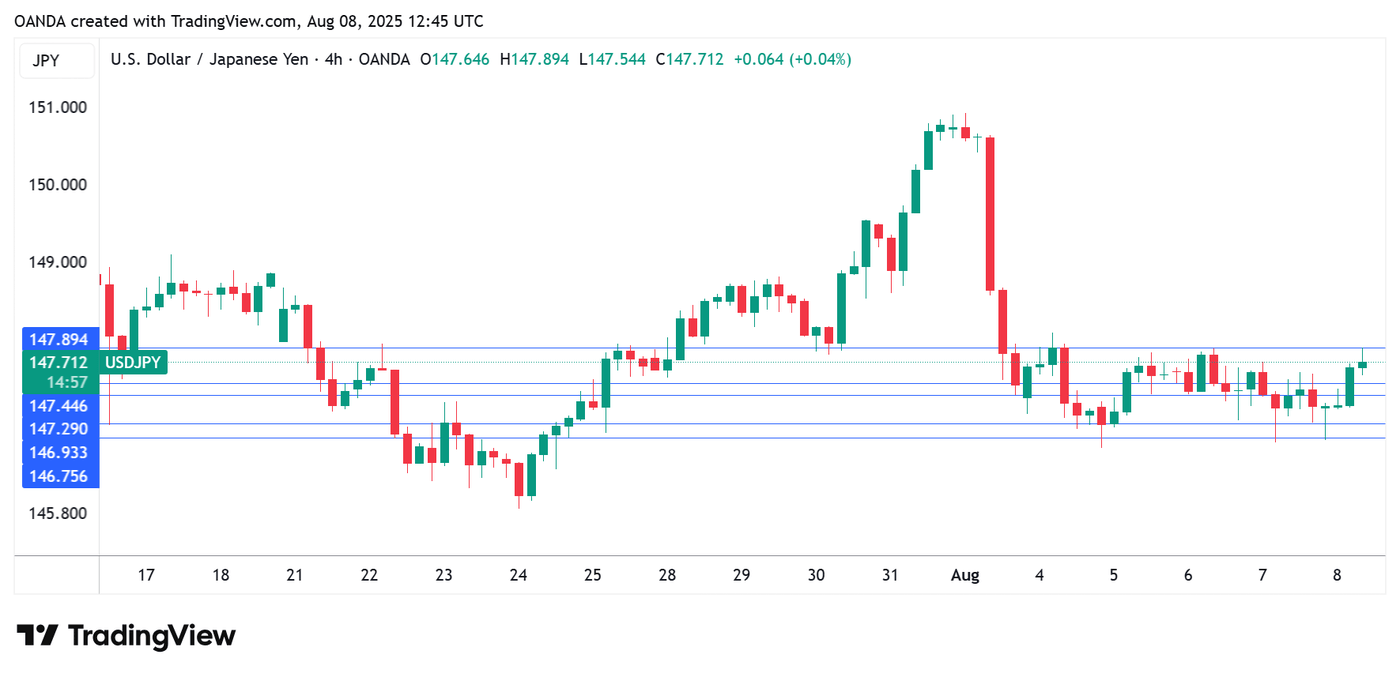Click the 24 date marker on time axis
This screenshot has width=1400, height=677.
pos(518,575)
